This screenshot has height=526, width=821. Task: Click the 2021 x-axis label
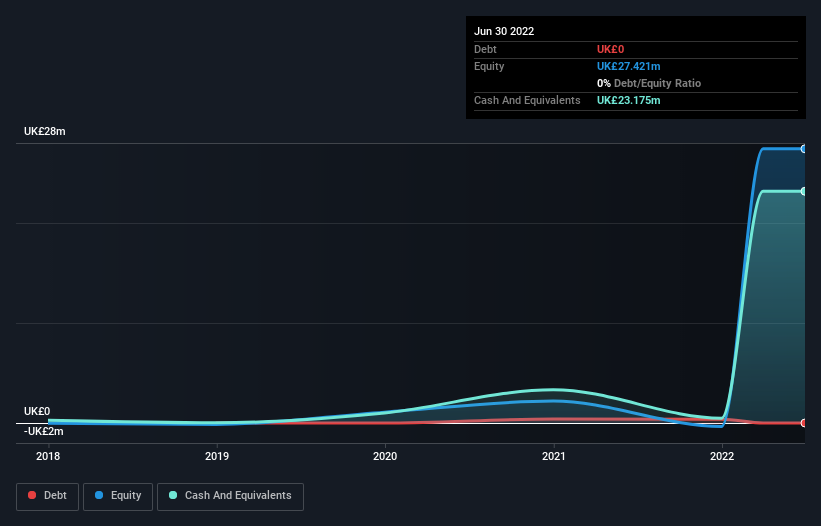point(553,456)
